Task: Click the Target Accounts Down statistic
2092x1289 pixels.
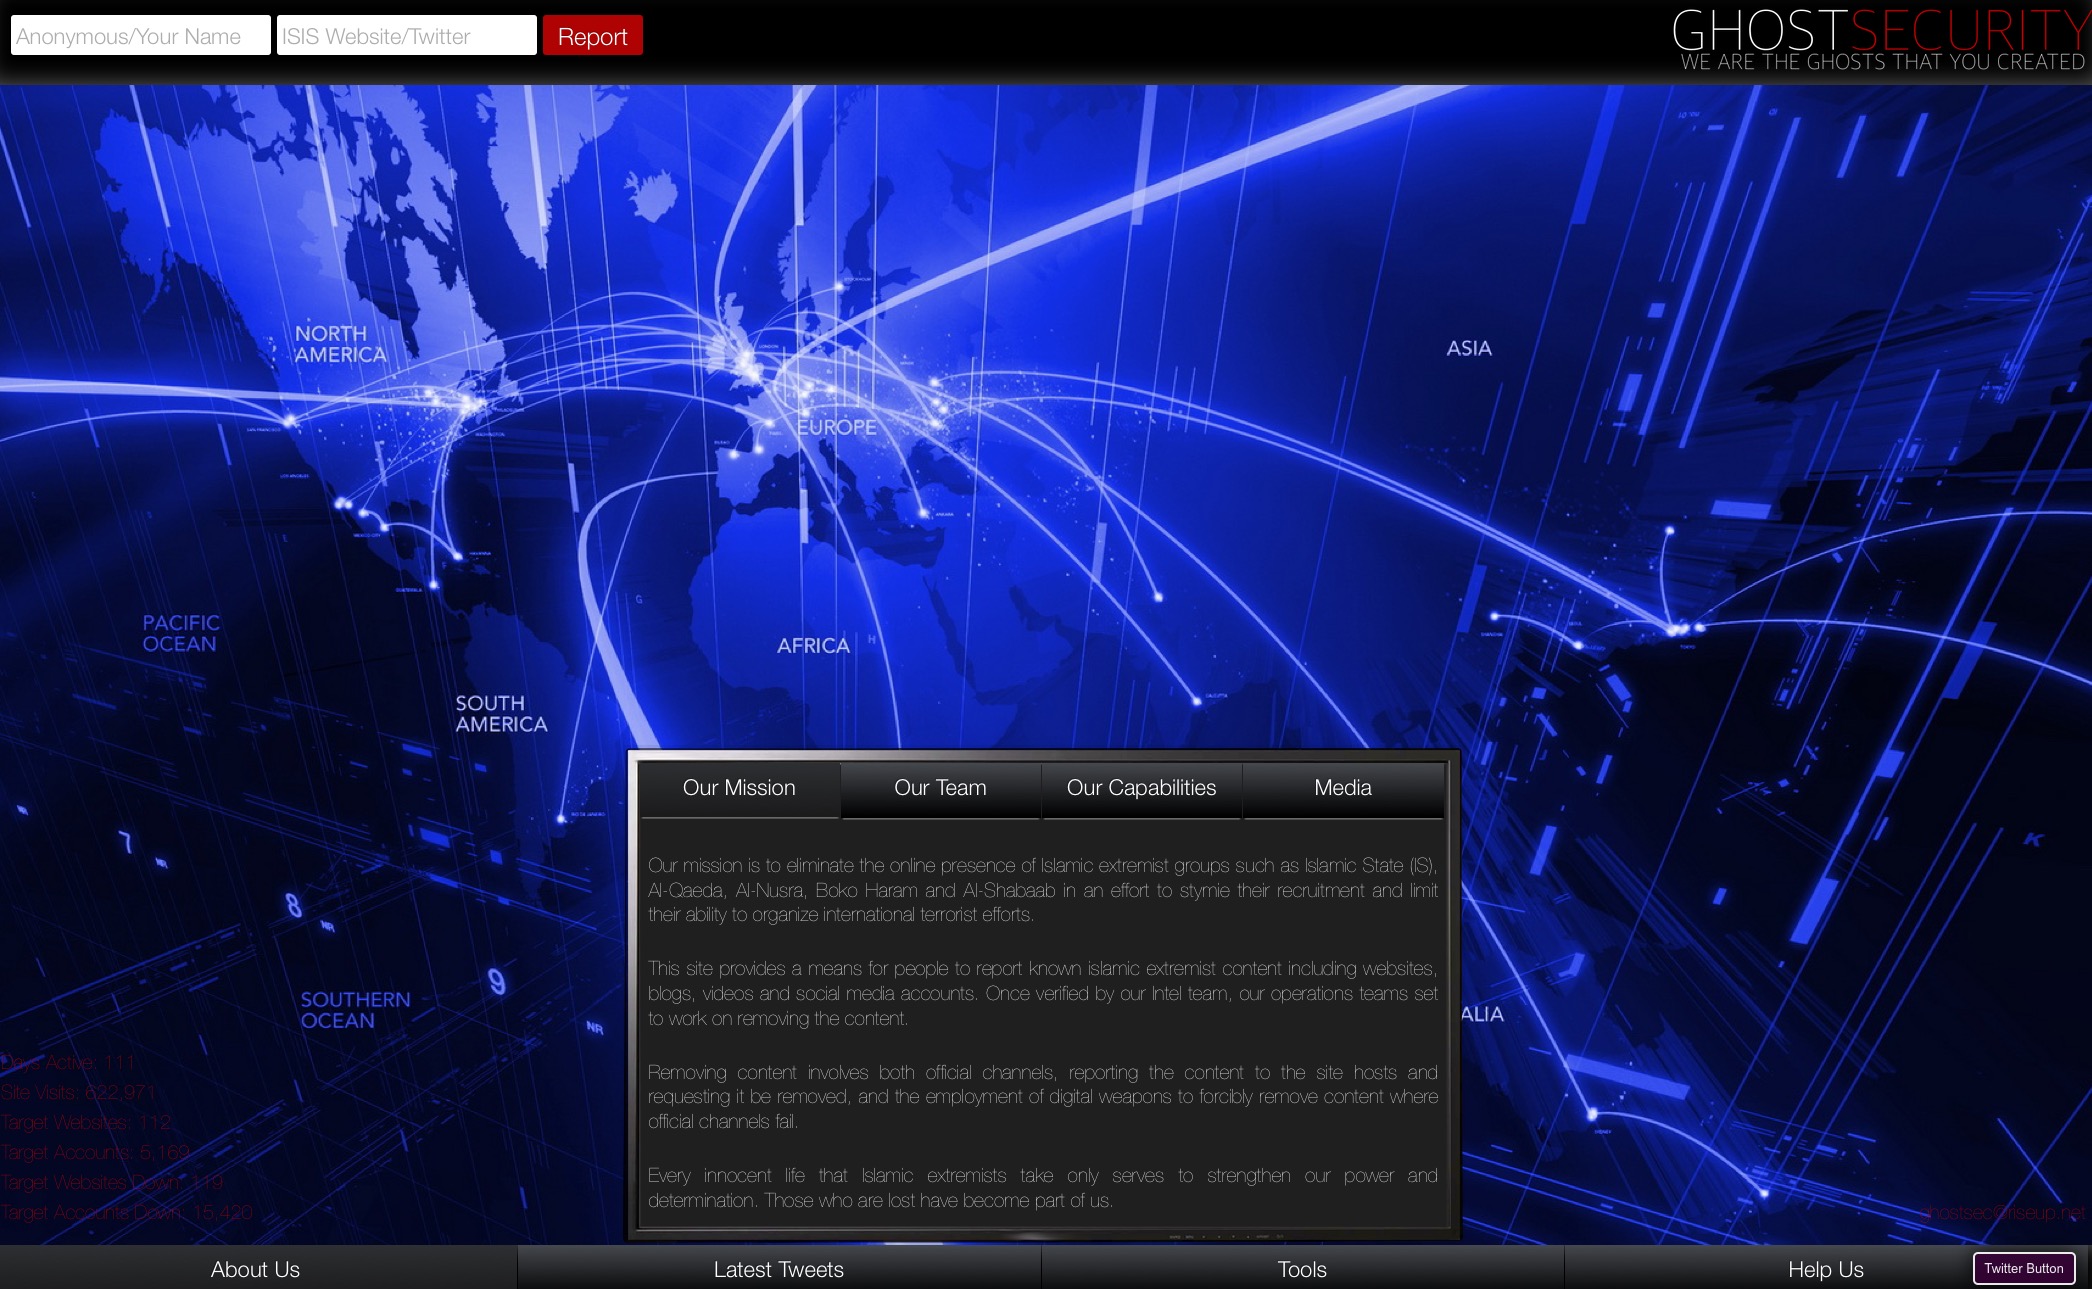Action: pos(127,1212)
